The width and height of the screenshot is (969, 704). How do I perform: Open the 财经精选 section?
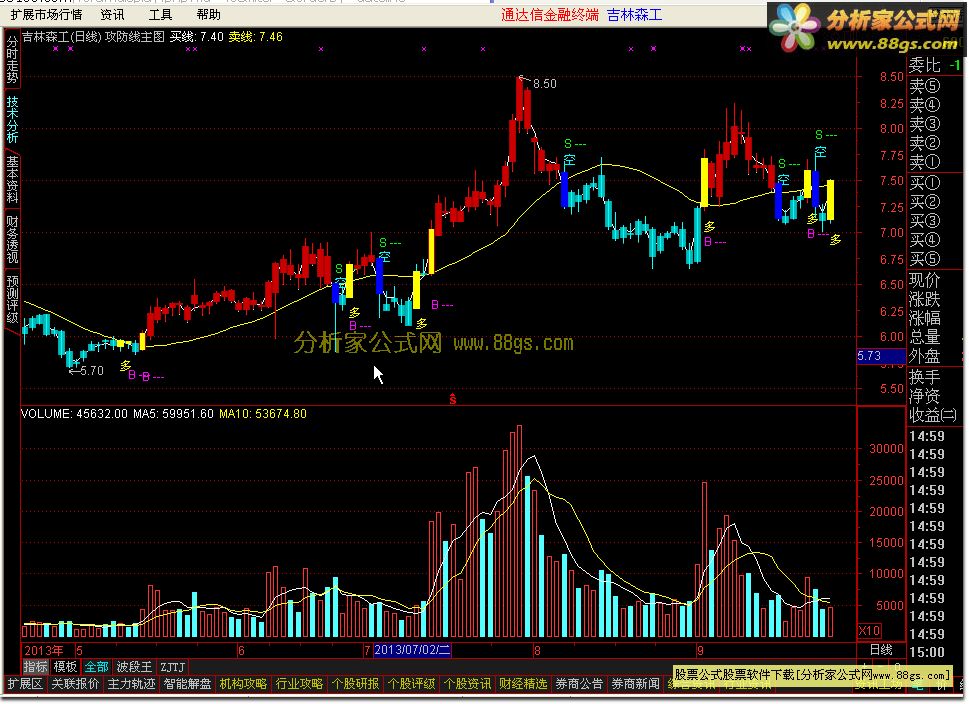click(523, 684)
